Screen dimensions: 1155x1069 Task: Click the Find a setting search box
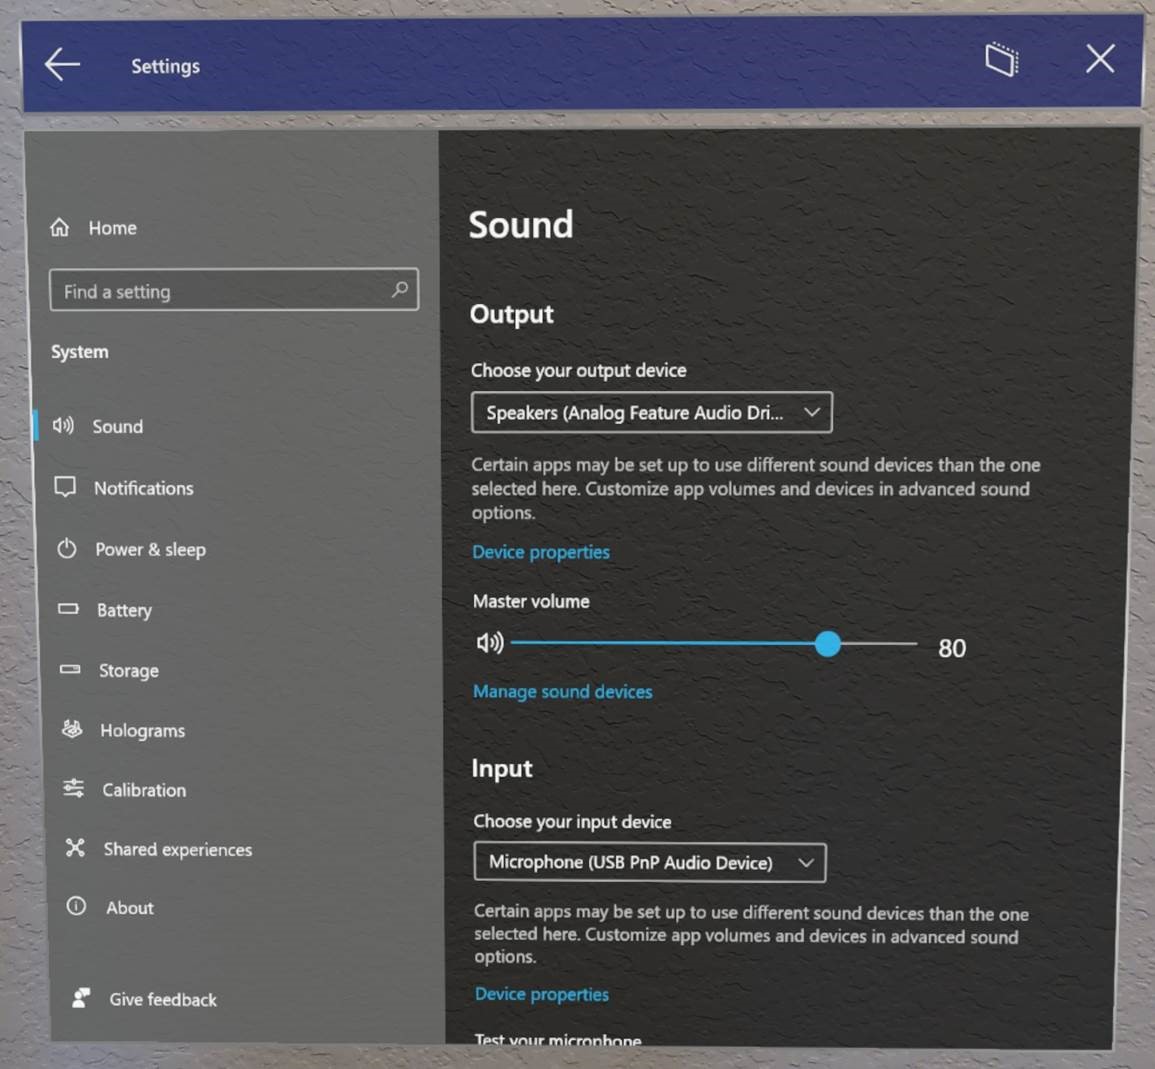(220, 291)
